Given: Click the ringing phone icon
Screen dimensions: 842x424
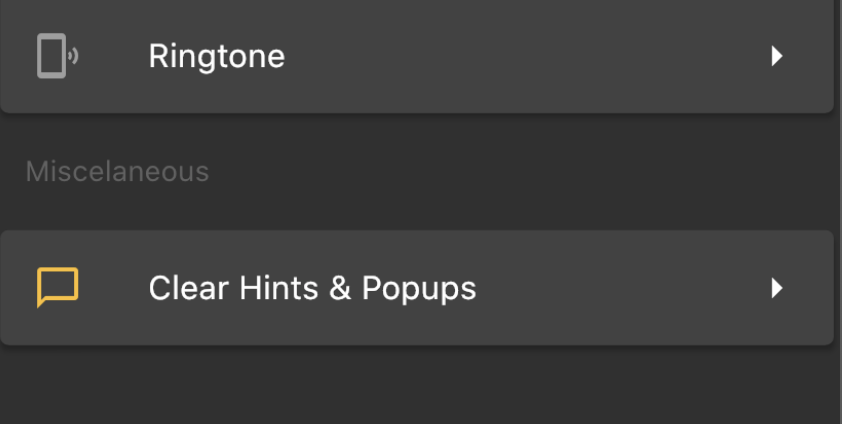Looking at the screenshot, I should click(57, 56).
